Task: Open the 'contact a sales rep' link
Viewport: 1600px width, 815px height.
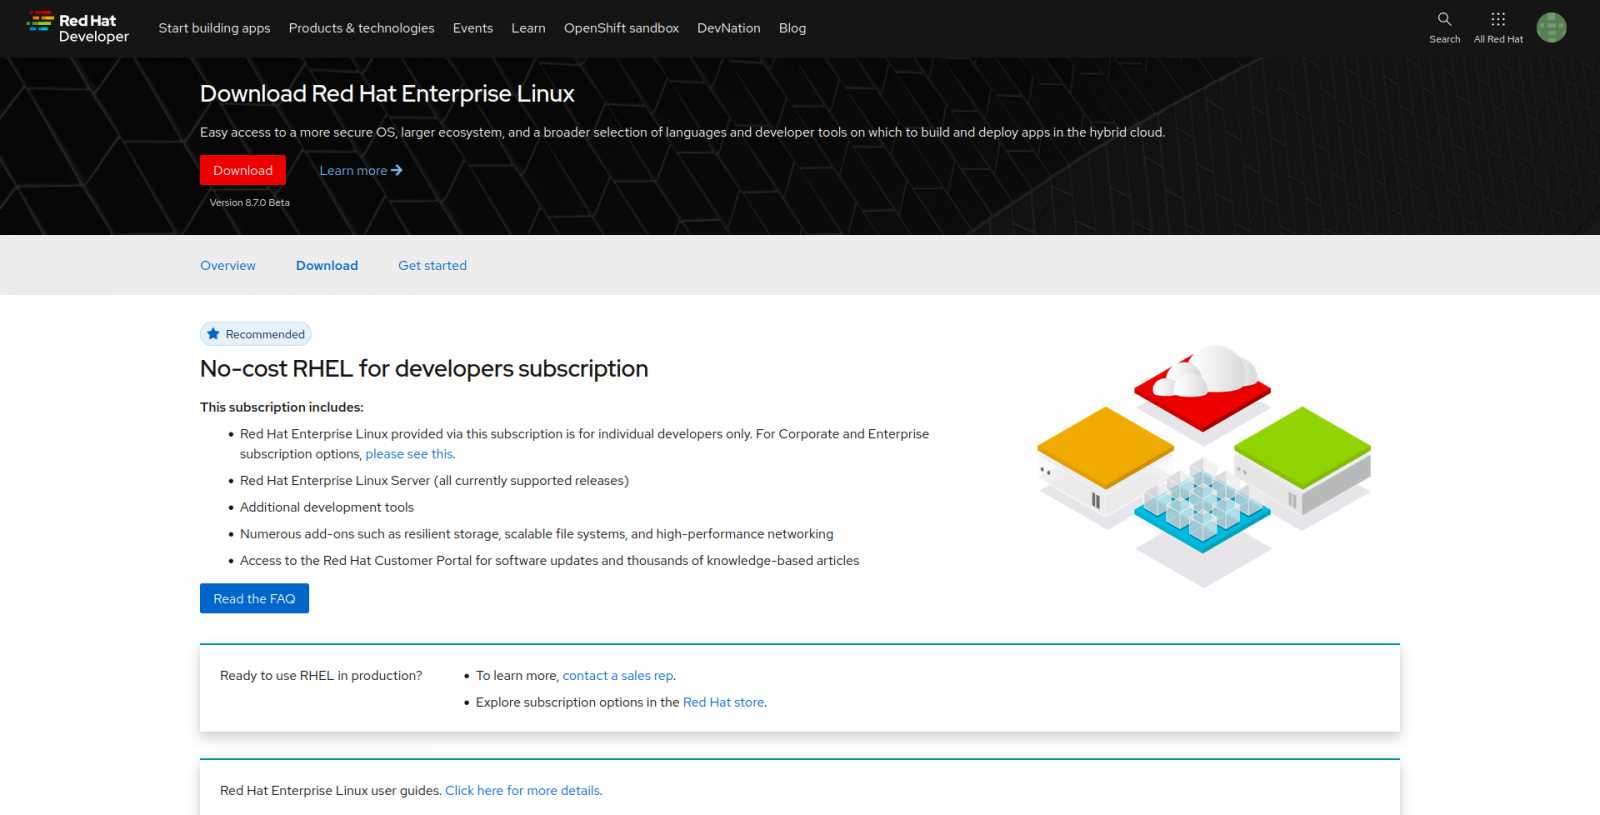Action: tap(617, 676)
